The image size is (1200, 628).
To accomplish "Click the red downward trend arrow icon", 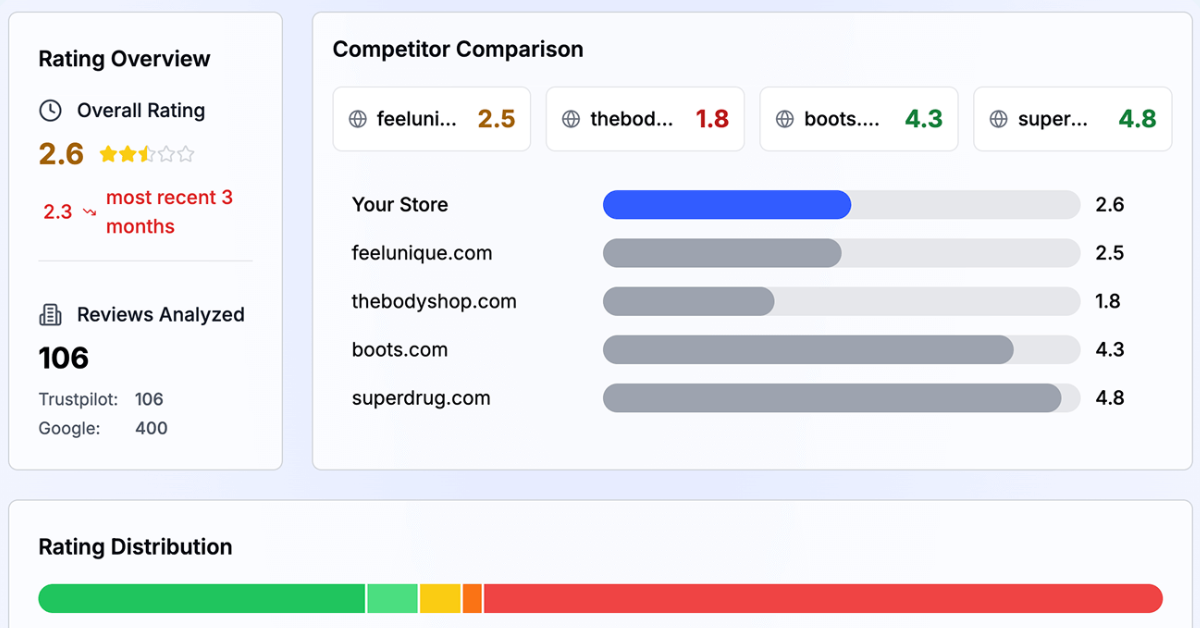I will tap(89, 212).
